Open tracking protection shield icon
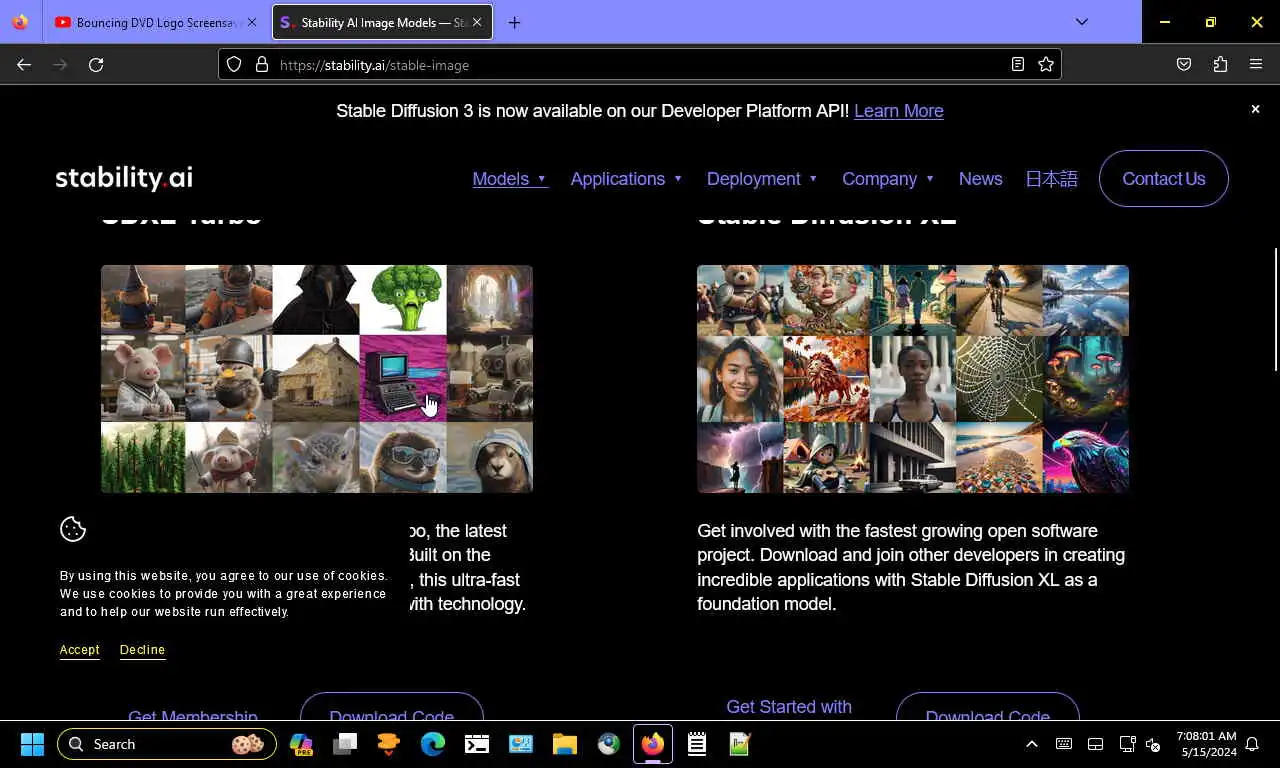Viewport: 1280px width, 768px height. 234,64
